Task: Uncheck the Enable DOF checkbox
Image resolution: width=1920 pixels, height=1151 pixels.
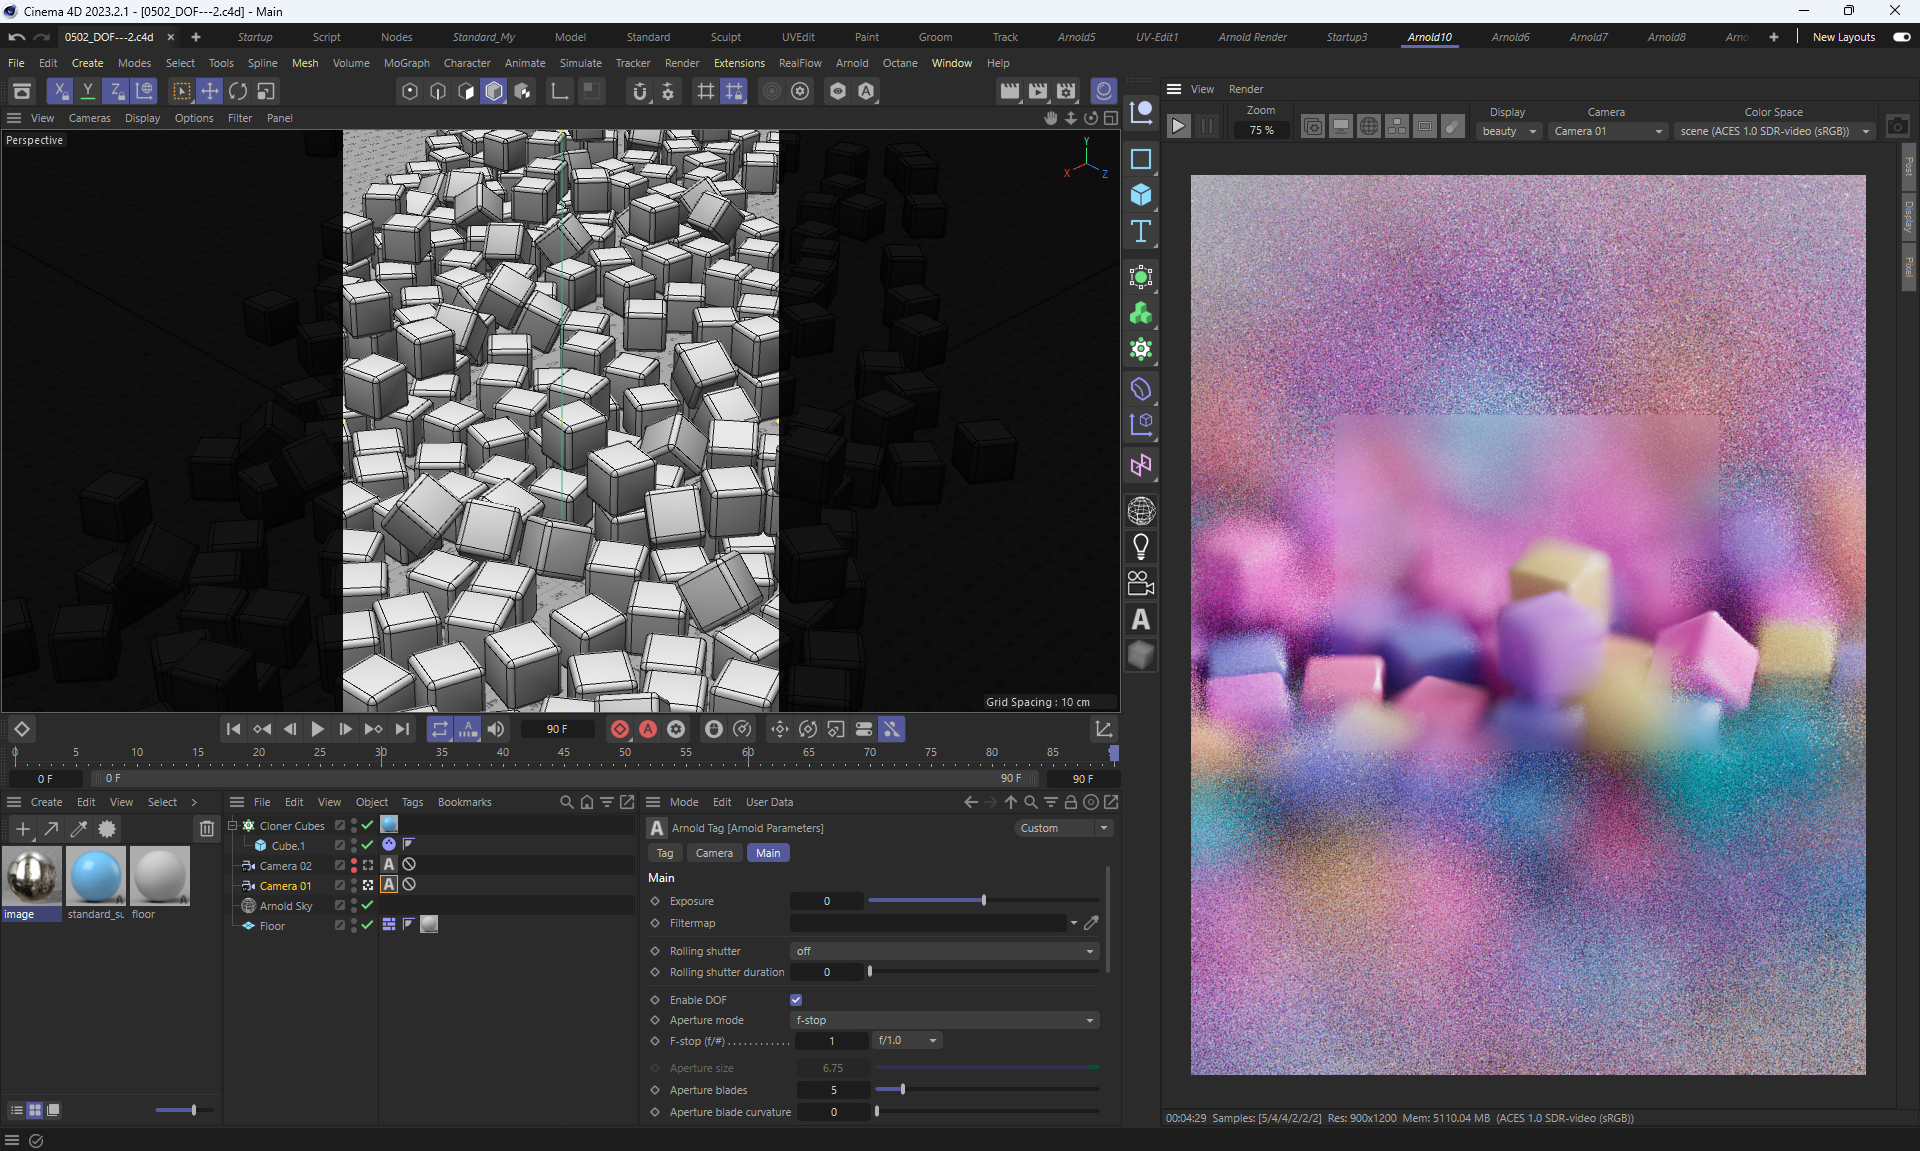Action: pos(796,1000)
